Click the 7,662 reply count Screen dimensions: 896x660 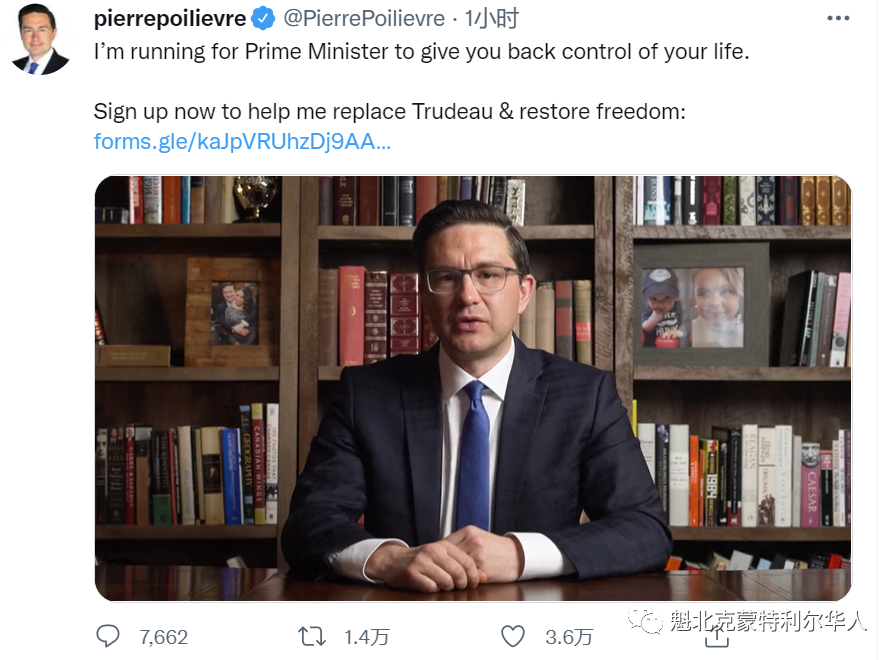click(x=163, y=637)
